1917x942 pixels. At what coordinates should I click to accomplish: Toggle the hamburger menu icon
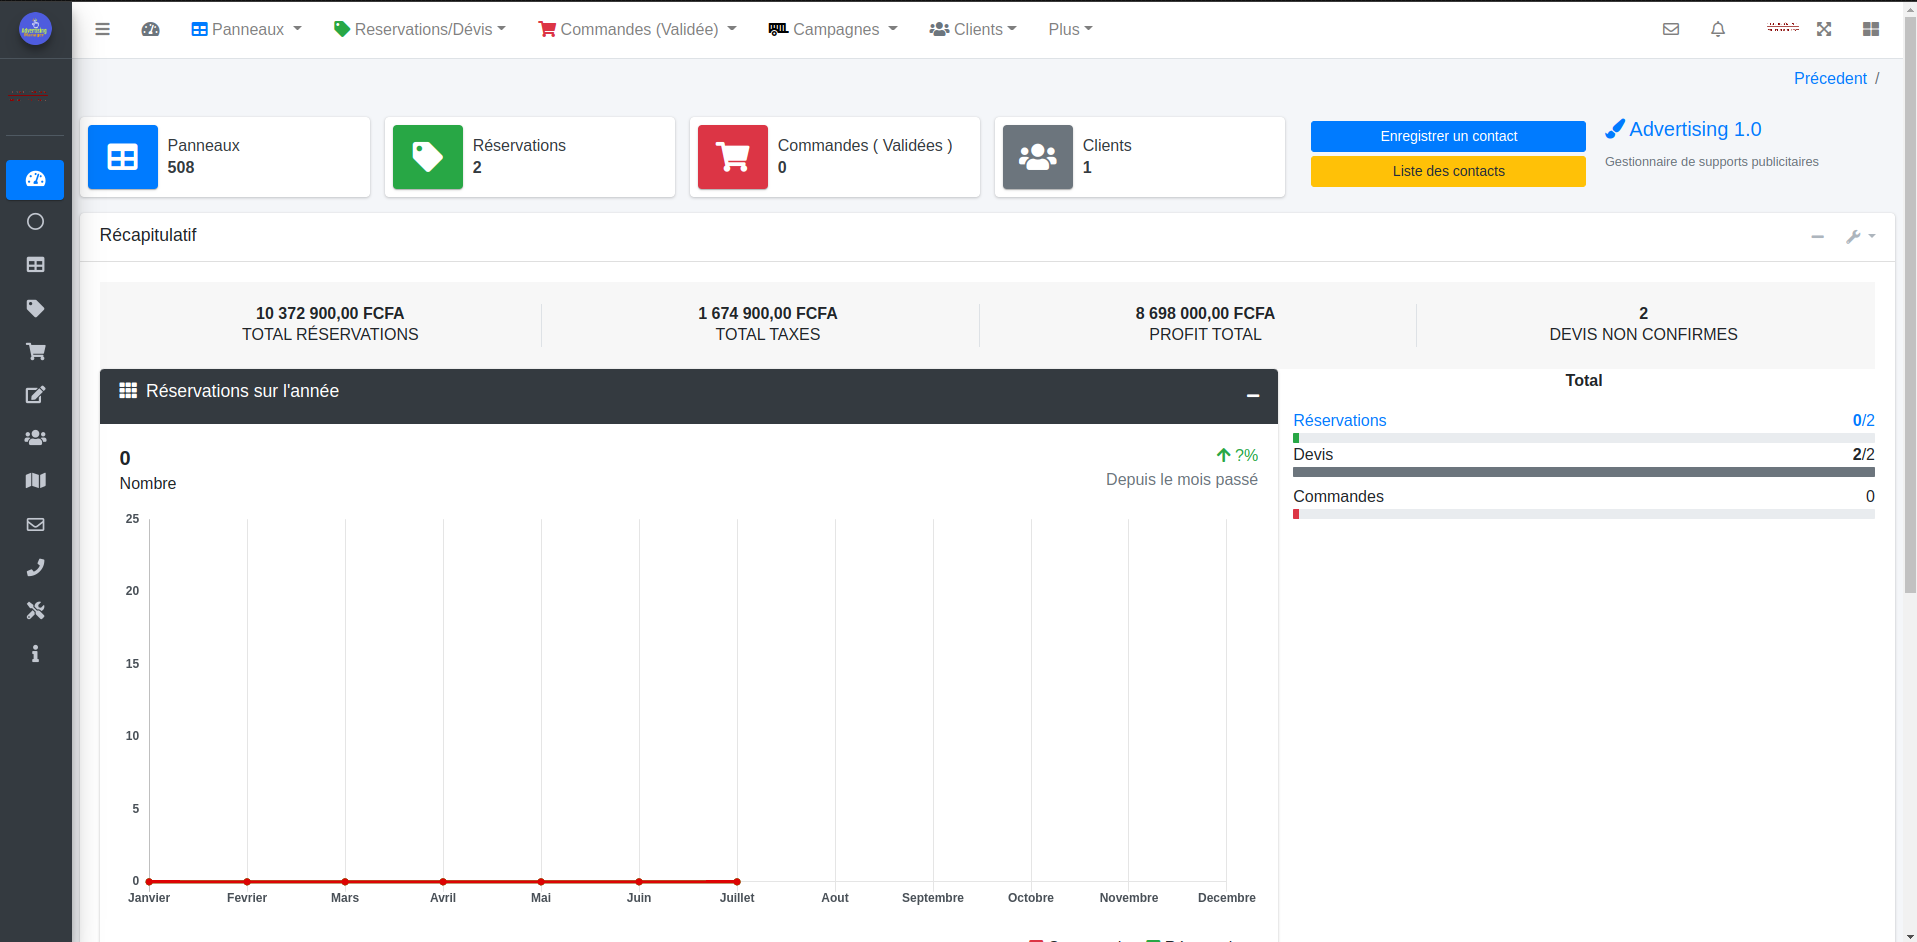(x=102, y=29)
